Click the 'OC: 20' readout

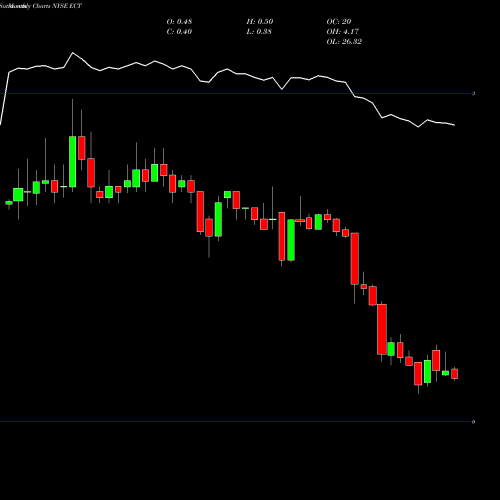point(339,22)
